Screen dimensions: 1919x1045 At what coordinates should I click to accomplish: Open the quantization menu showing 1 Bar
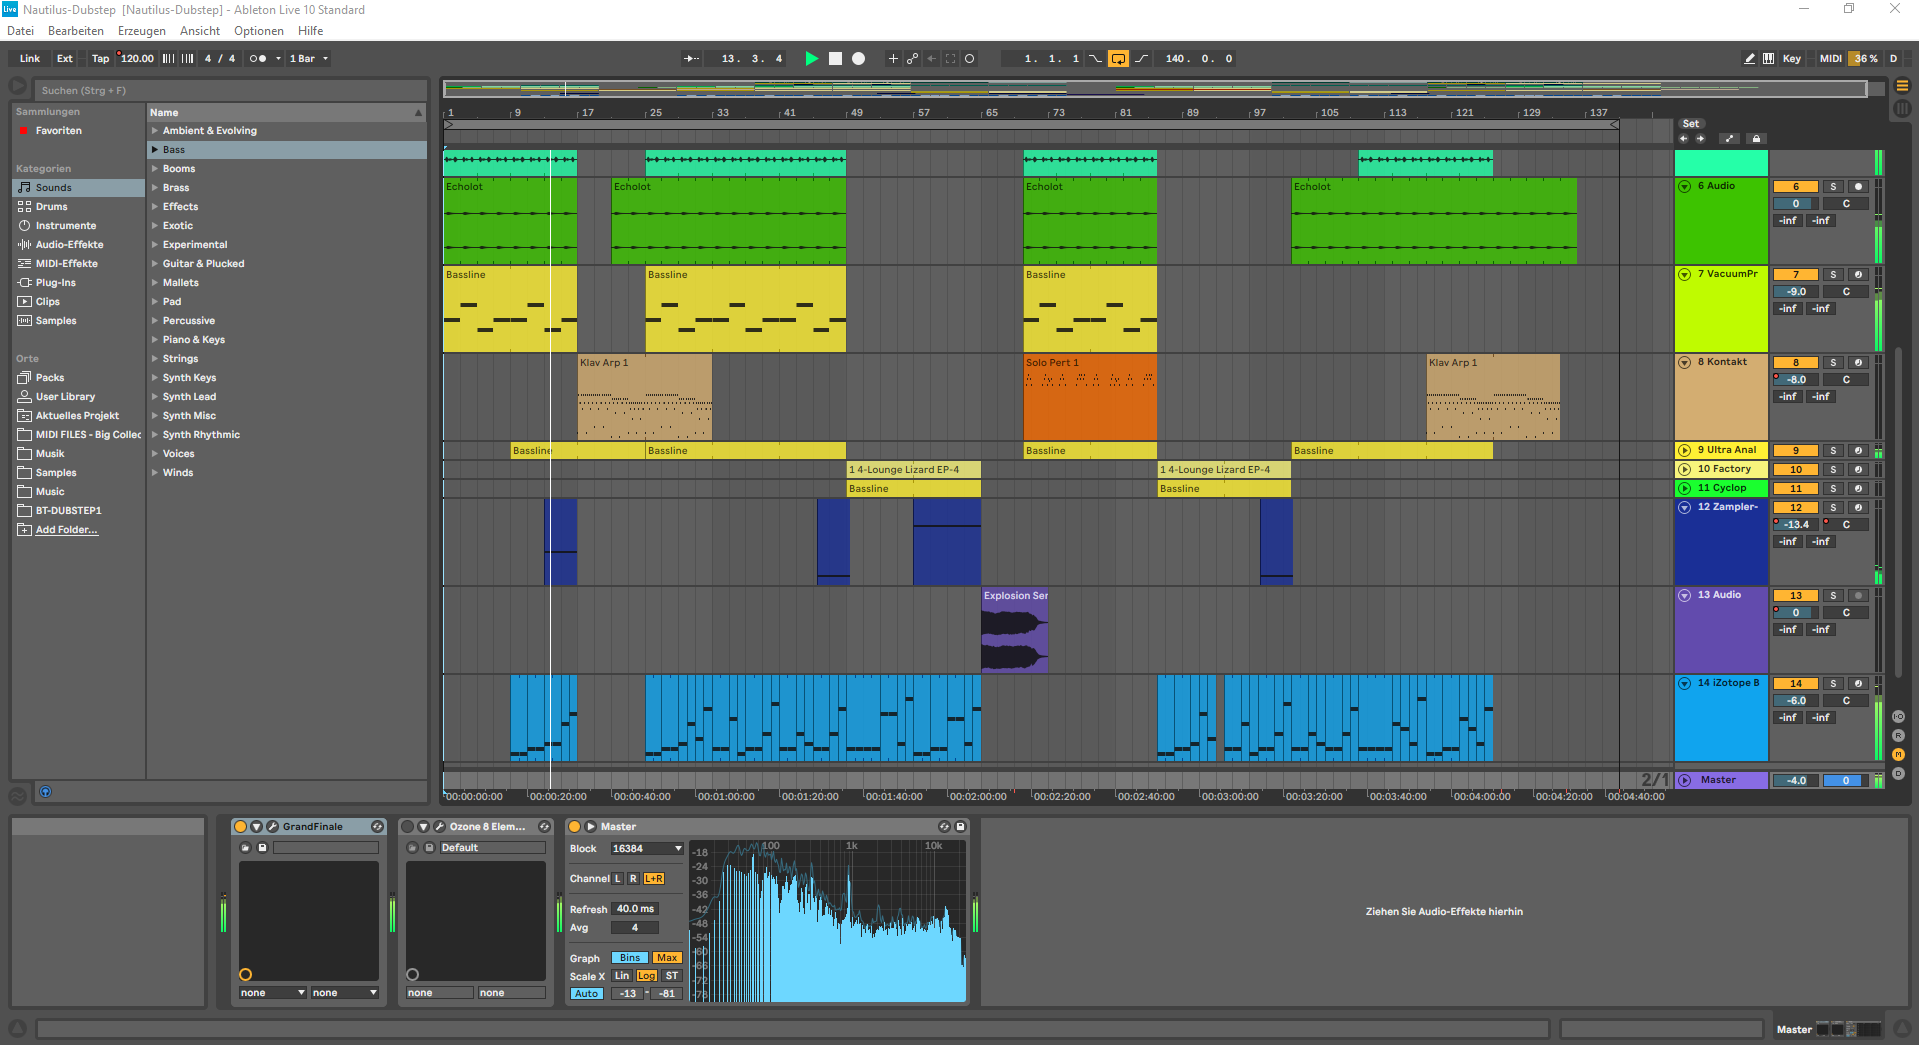point(308,59)
